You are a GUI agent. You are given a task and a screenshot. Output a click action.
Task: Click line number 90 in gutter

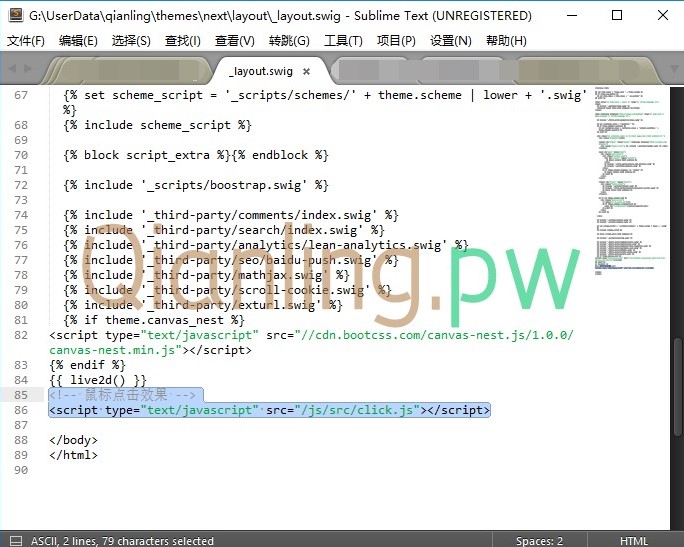(21, 470)
